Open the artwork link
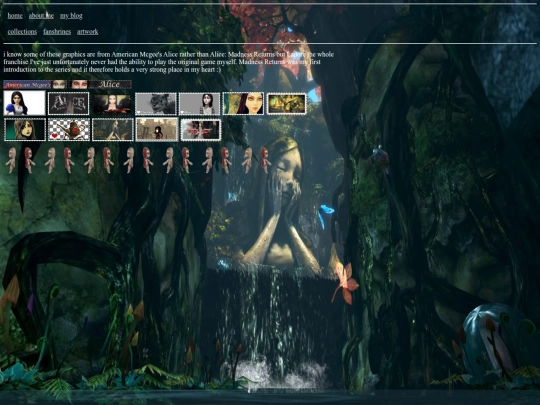Screen dimensions: 540x405 click(x=87, y=32)
